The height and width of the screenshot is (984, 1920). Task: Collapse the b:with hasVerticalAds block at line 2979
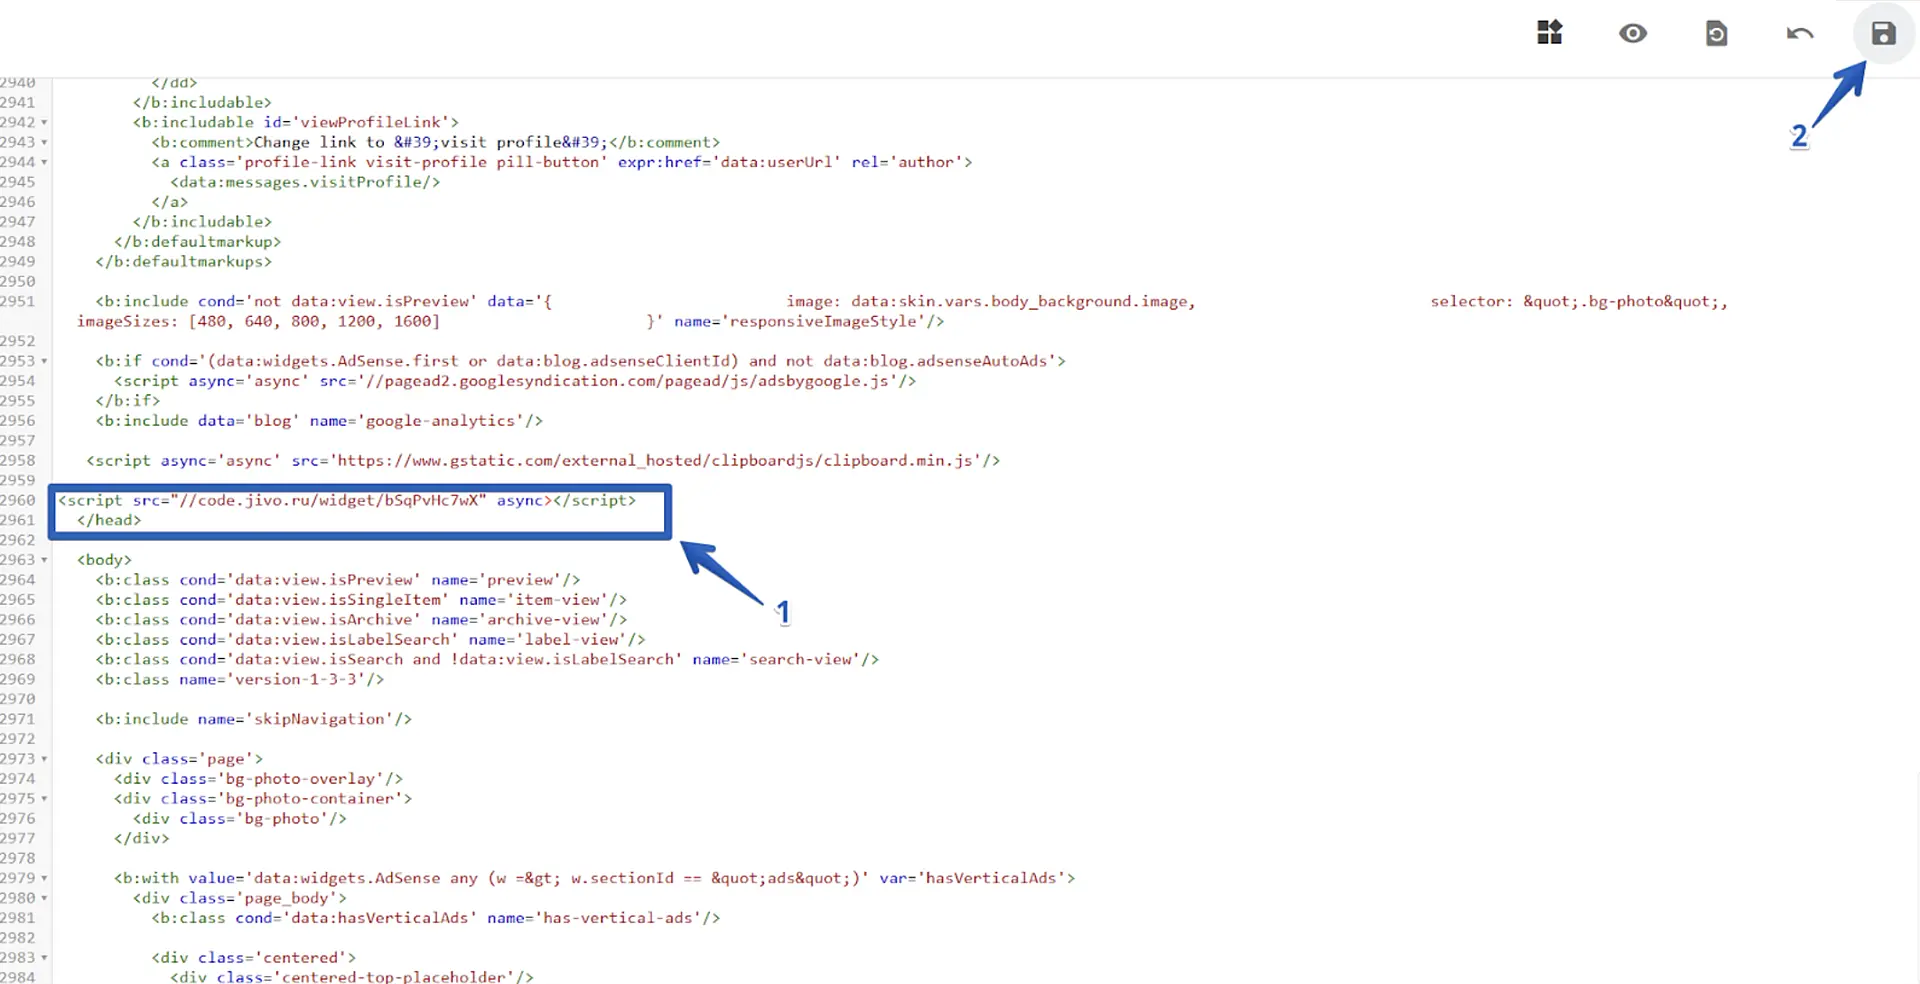click(x=44, y=879)
